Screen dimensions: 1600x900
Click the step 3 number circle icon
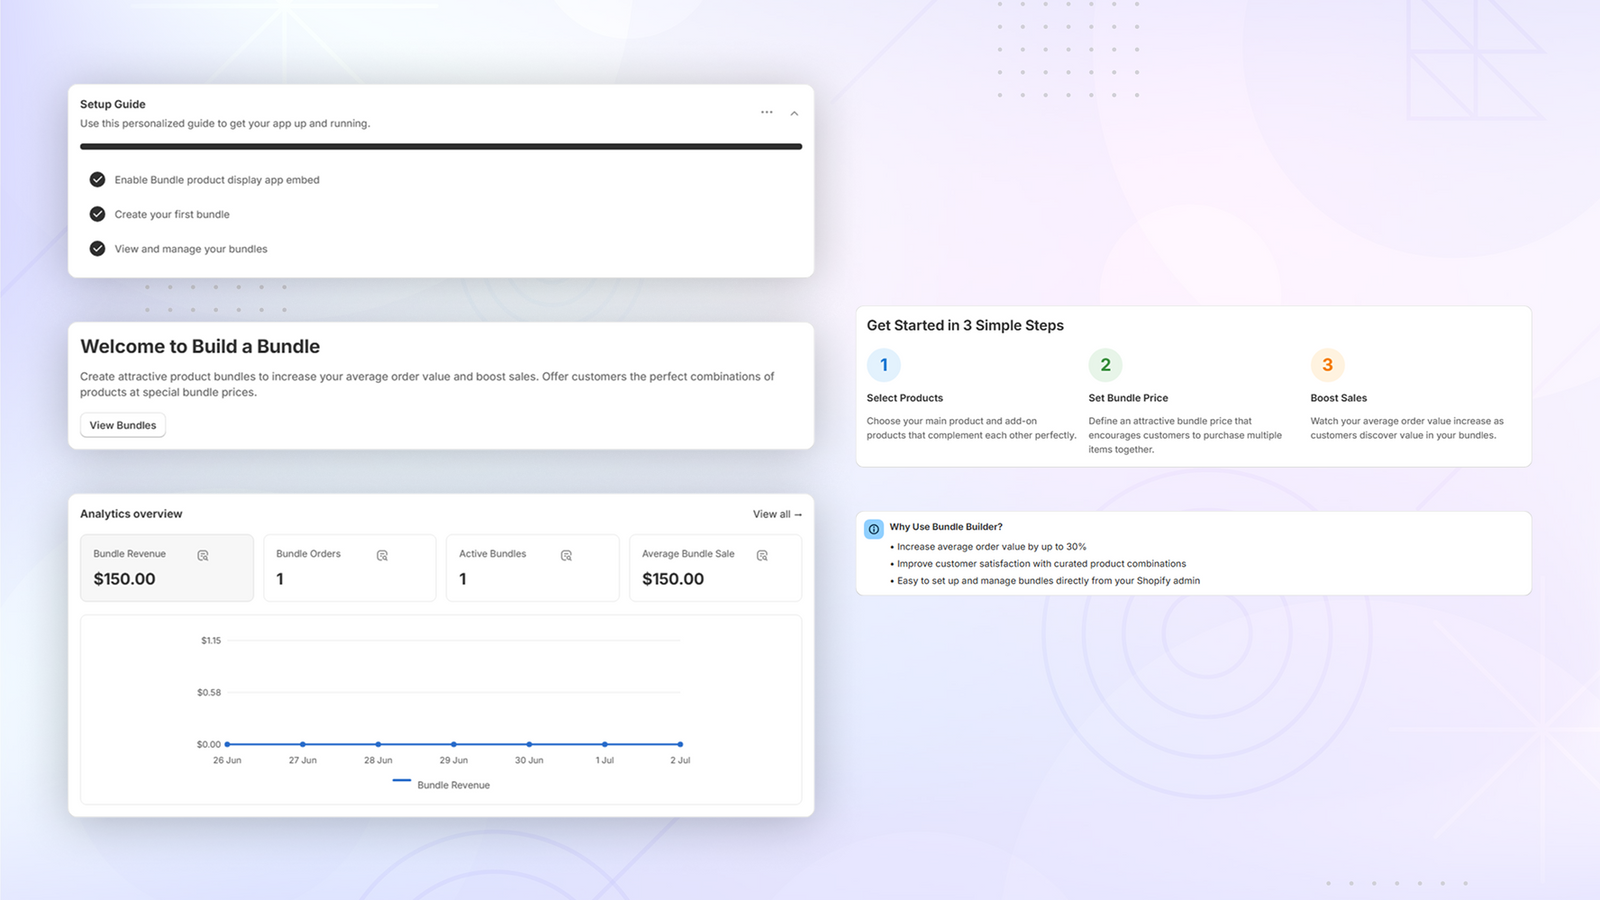(x=1327, y=365)
